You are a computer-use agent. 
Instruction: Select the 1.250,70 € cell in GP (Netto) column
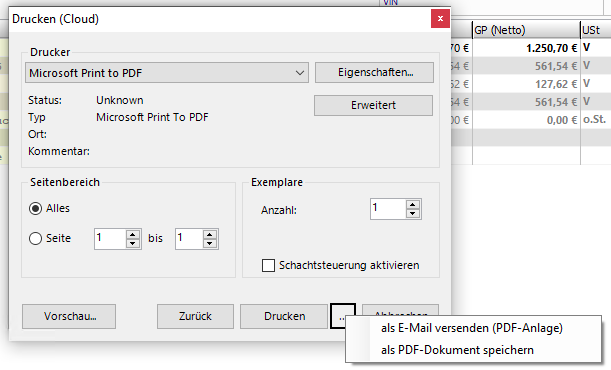click(x=526, y=48)
